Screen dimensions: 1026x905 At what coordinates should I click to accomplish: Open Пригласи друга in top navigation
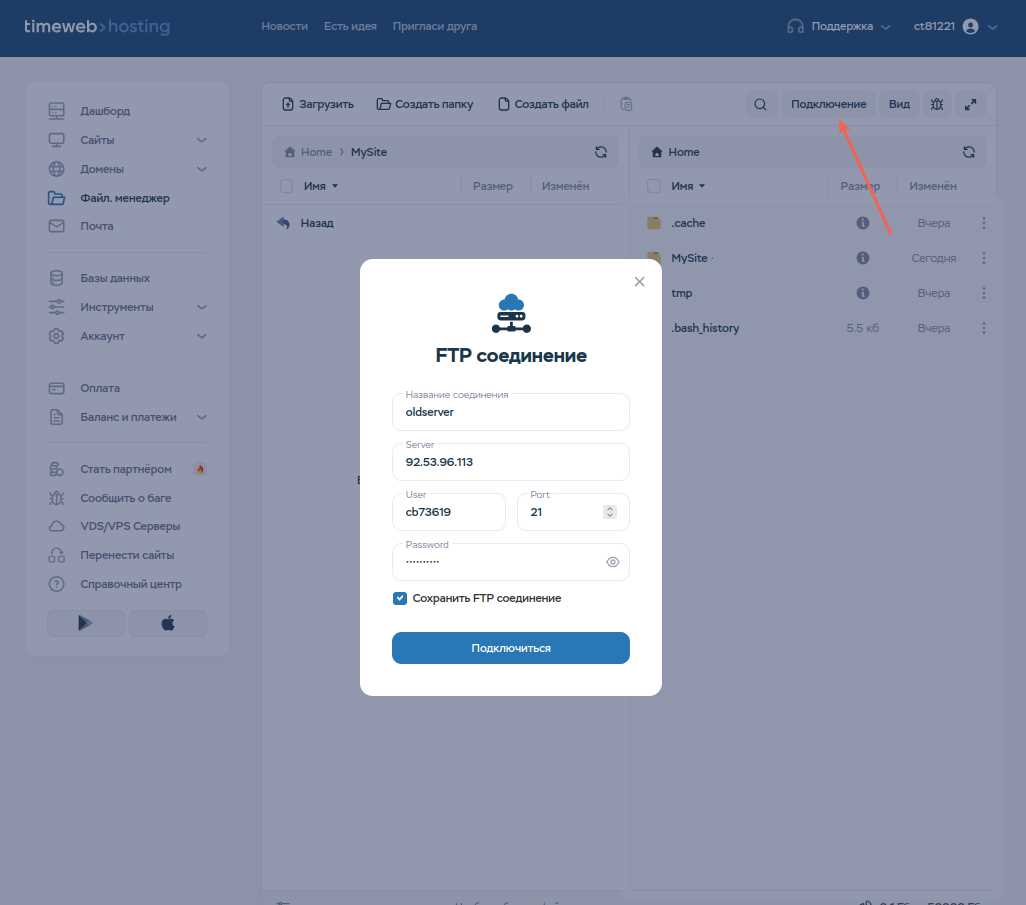[434, 26]
